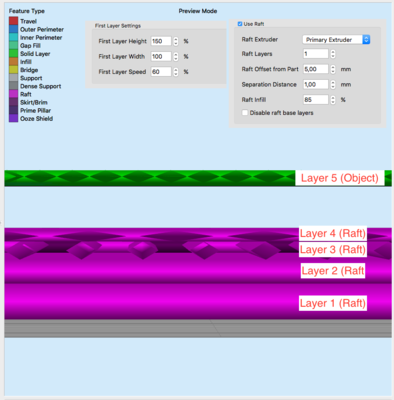Click the Raft Infill stepper arrows
The height and width of the screenshot is (400, 394).
click(x=333, y=100)
